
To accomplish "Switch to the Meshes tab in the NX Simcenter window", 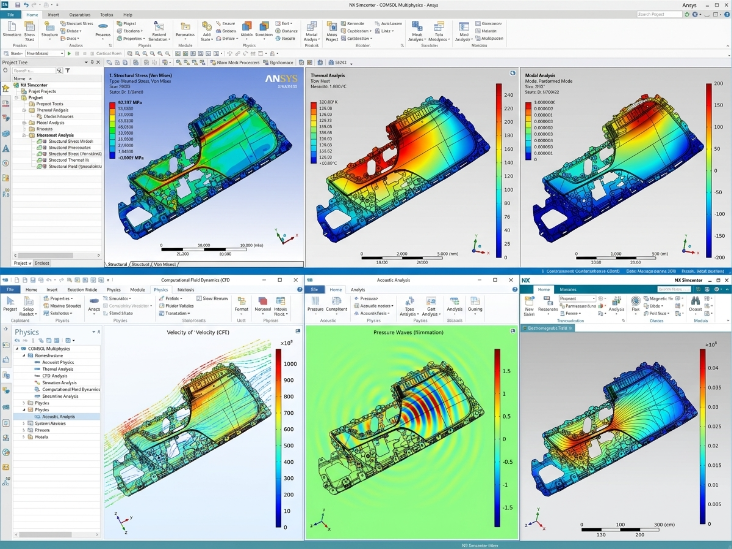I will (568, 289).
